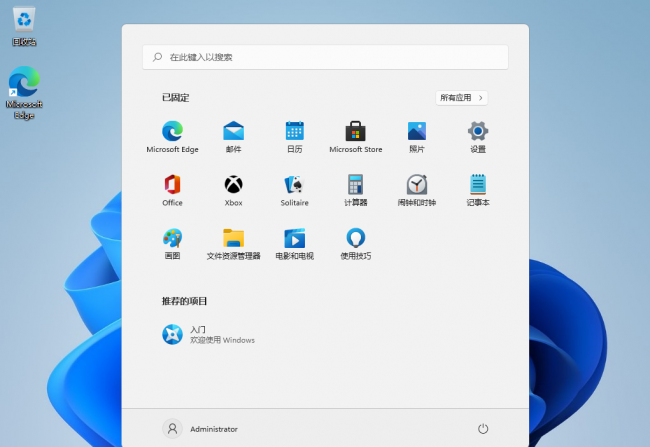The width and height of the screenshot is (650, 447).
Task: Open the Xbox app
Action: [x=233, y=190]
